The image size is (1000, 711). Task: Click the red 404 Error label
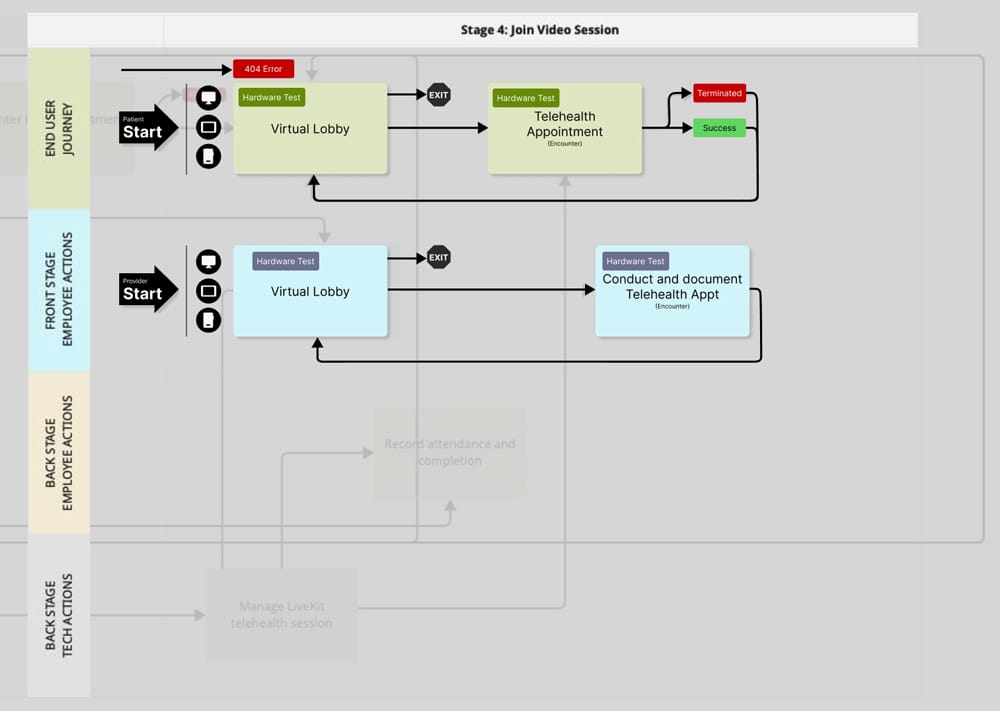click(264, 69)
